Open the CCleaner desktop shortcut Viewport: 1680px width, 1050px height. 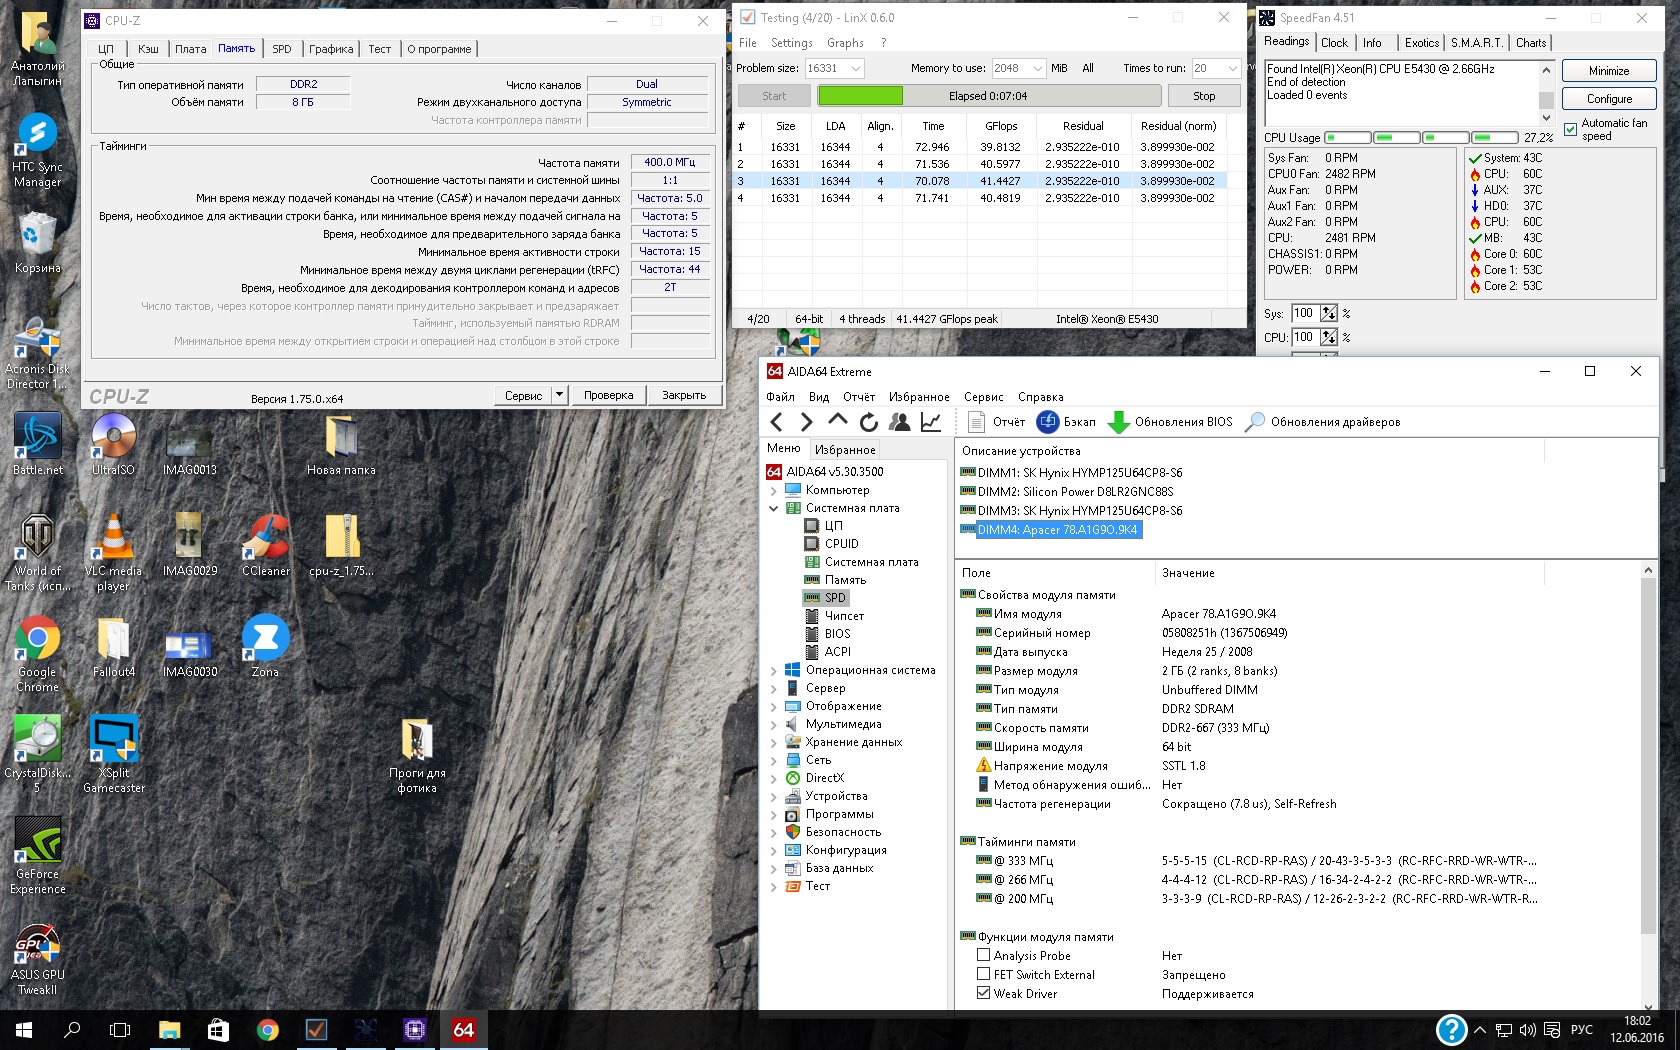(266, 538)
